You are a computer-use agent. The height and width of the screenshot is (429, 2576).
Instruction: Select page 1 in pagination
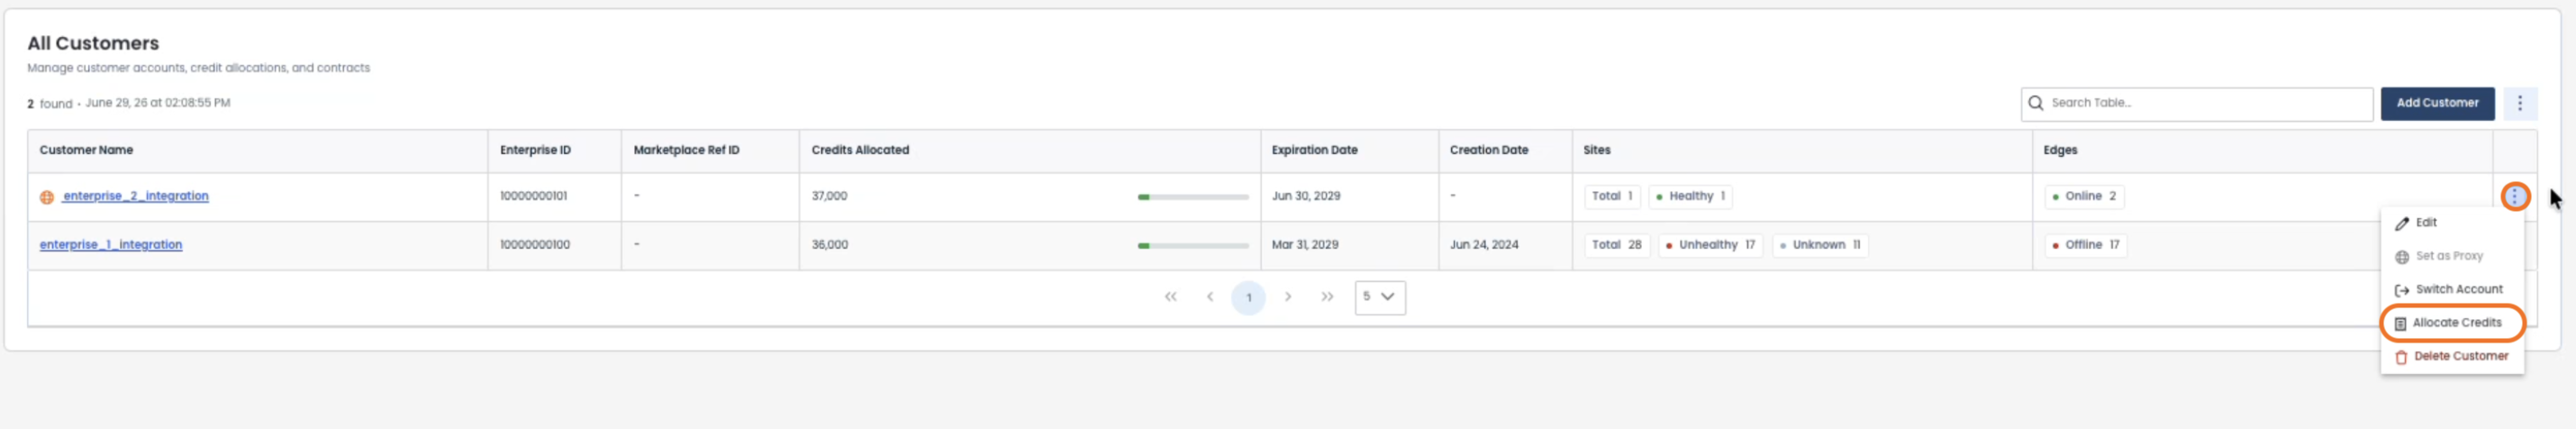click(x=1248, y=297)
